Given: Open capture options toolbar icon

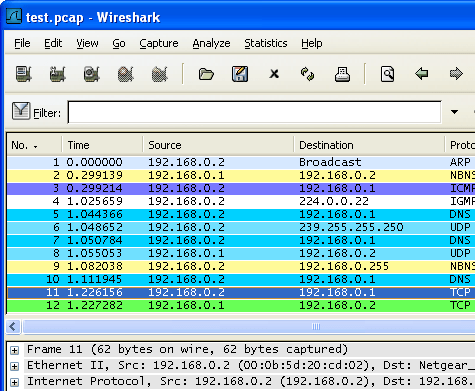Looking at the screenshot, I should coord(57,74).
